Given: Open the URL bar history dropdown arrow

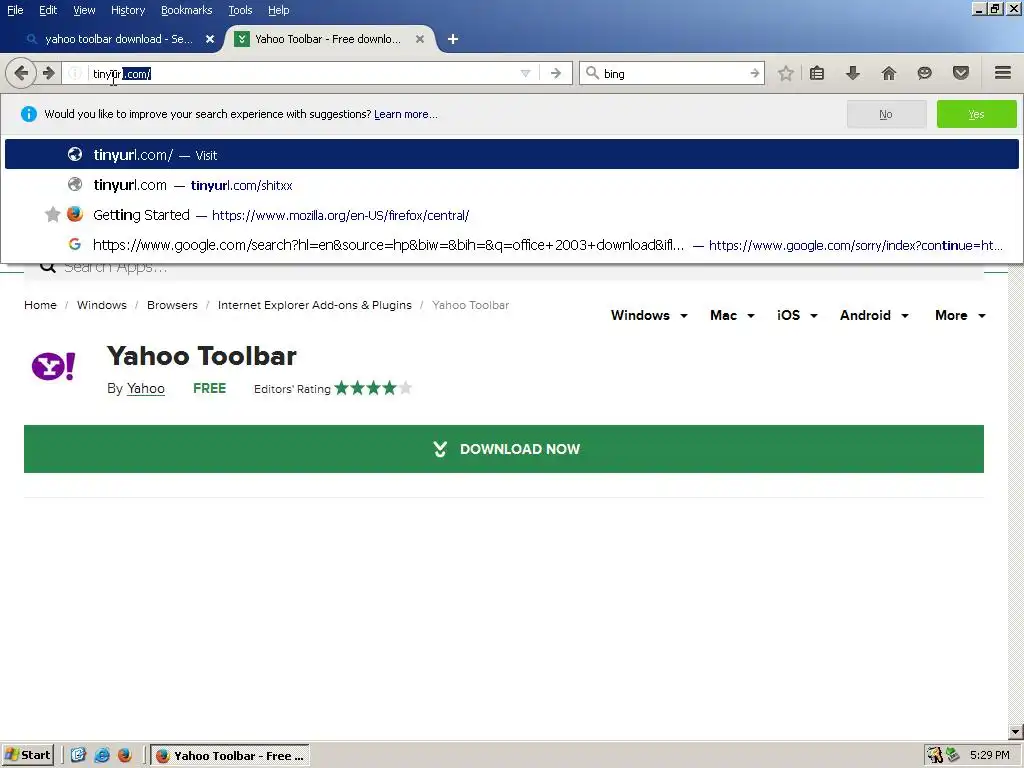Looking at the screenshot, I should point(525,74).
